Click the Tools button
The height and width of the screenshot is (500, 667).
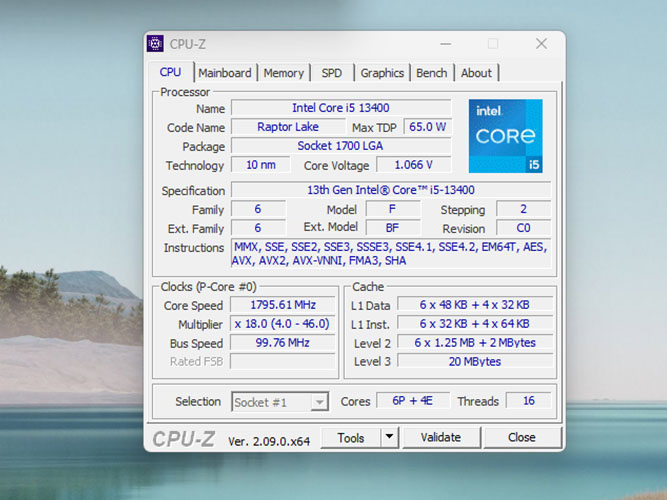tap(351, 437)
